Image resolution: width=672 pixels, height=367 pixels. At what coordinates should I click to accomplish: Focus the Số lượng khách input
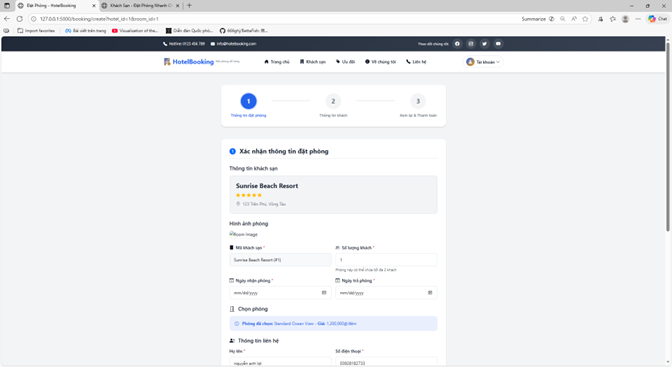[386, 260]
